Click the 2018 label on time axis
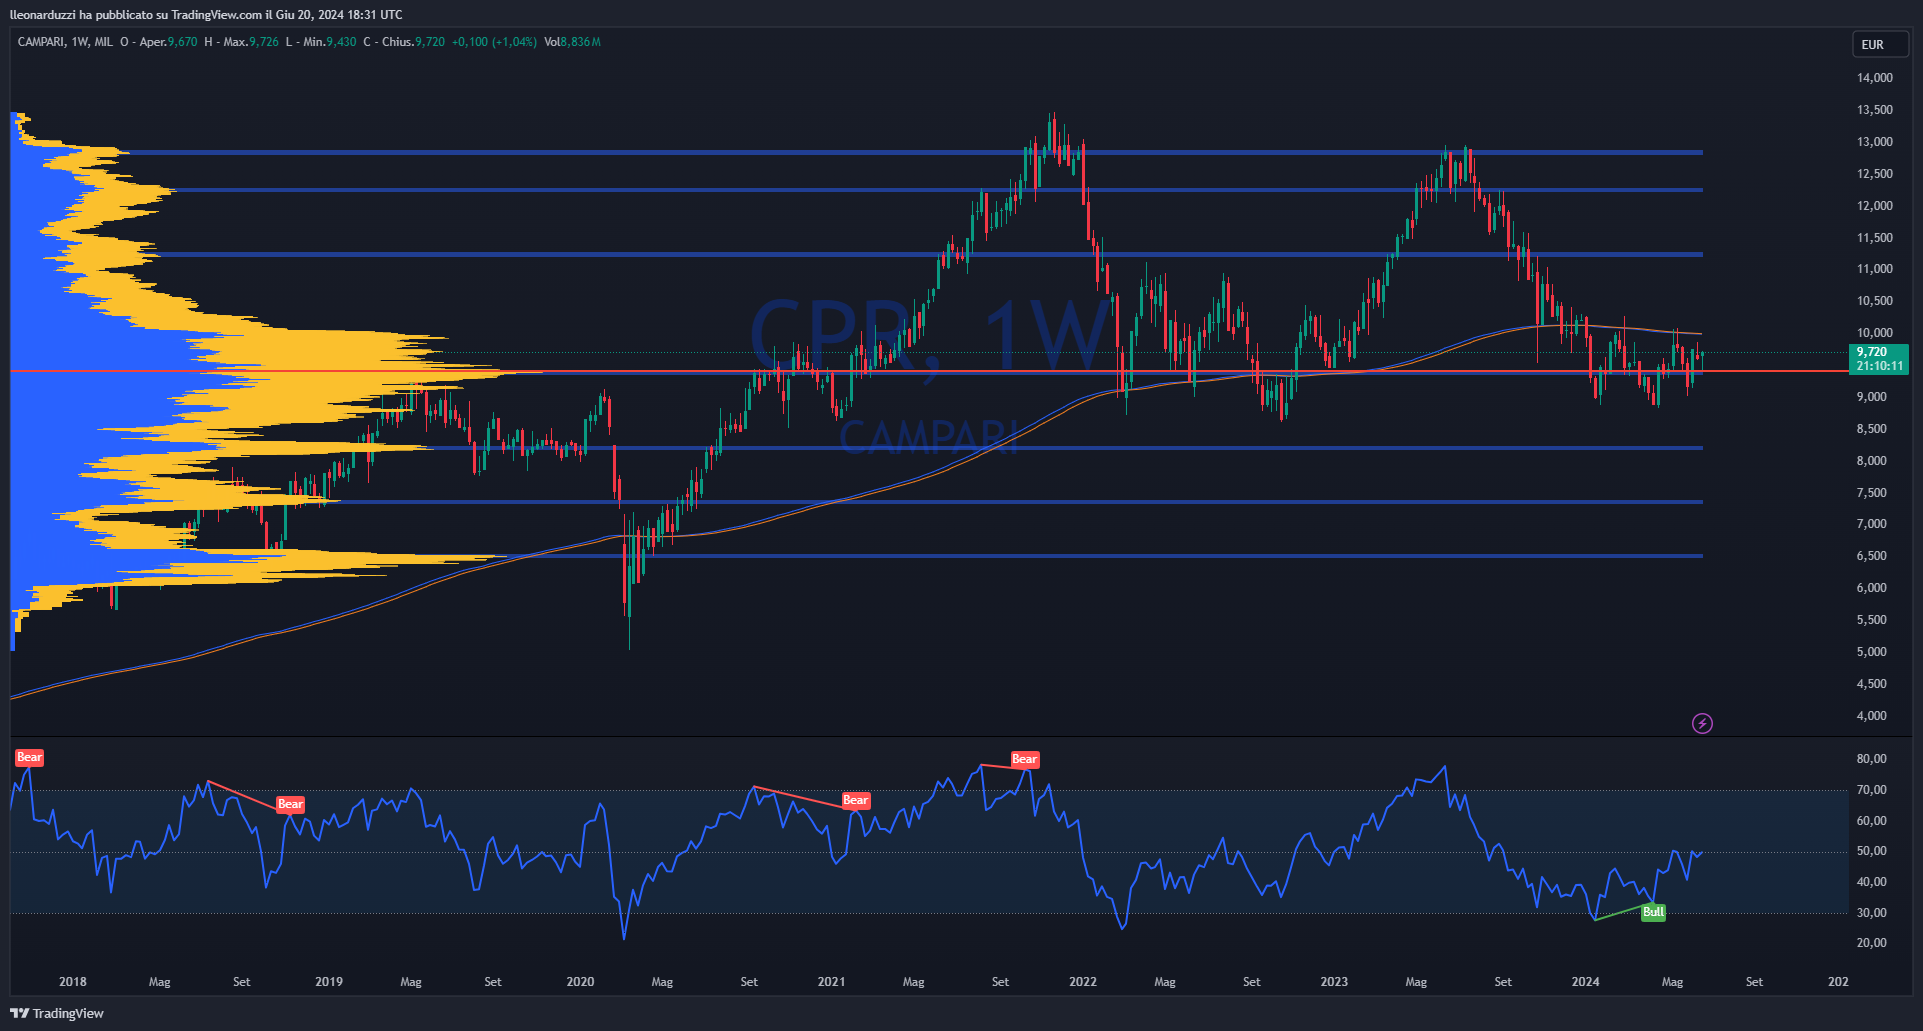 73,982
